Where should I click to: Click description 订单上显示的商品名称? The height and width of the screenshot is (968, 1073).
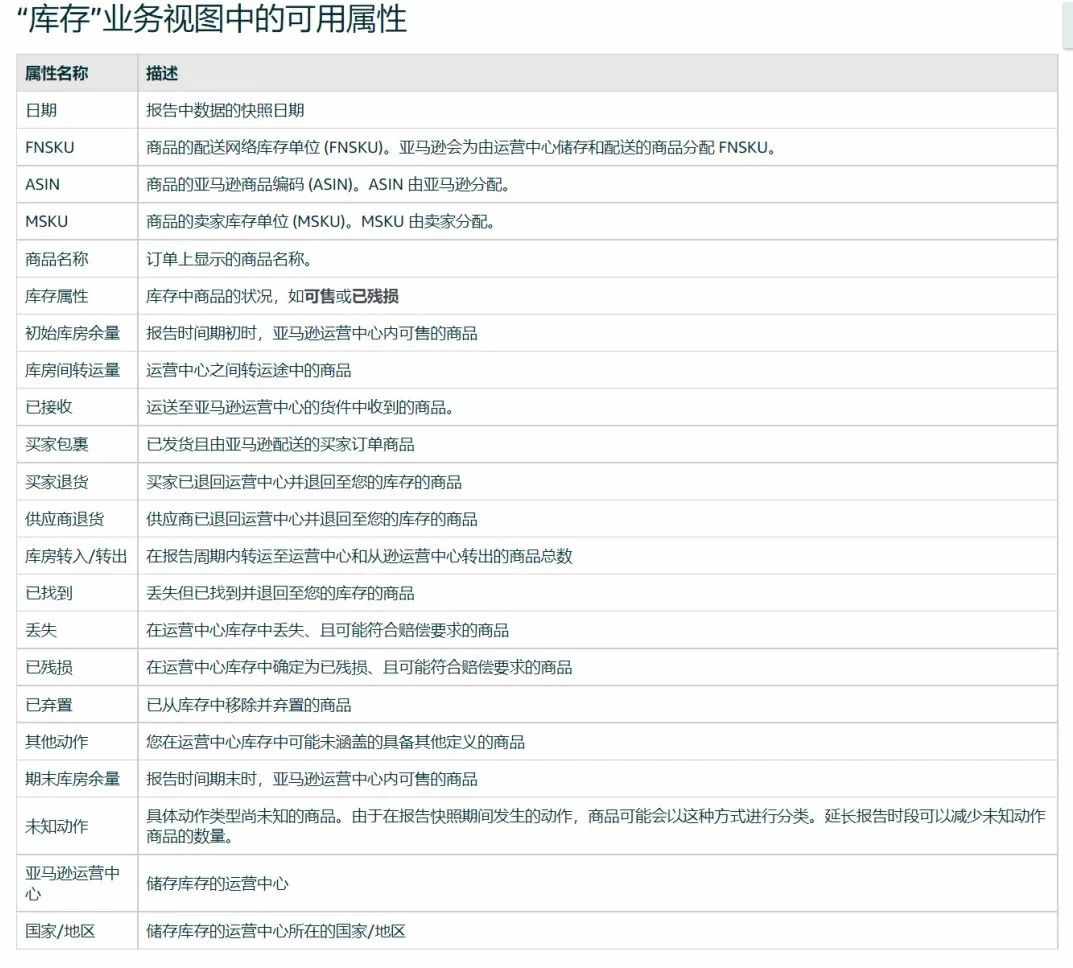229,259
